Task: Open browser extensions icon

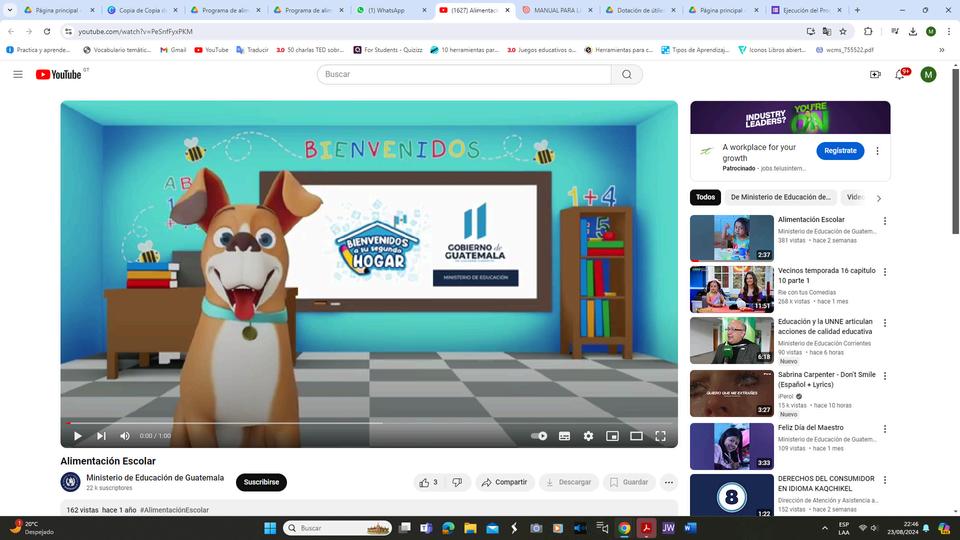Action: coord(868,31)
